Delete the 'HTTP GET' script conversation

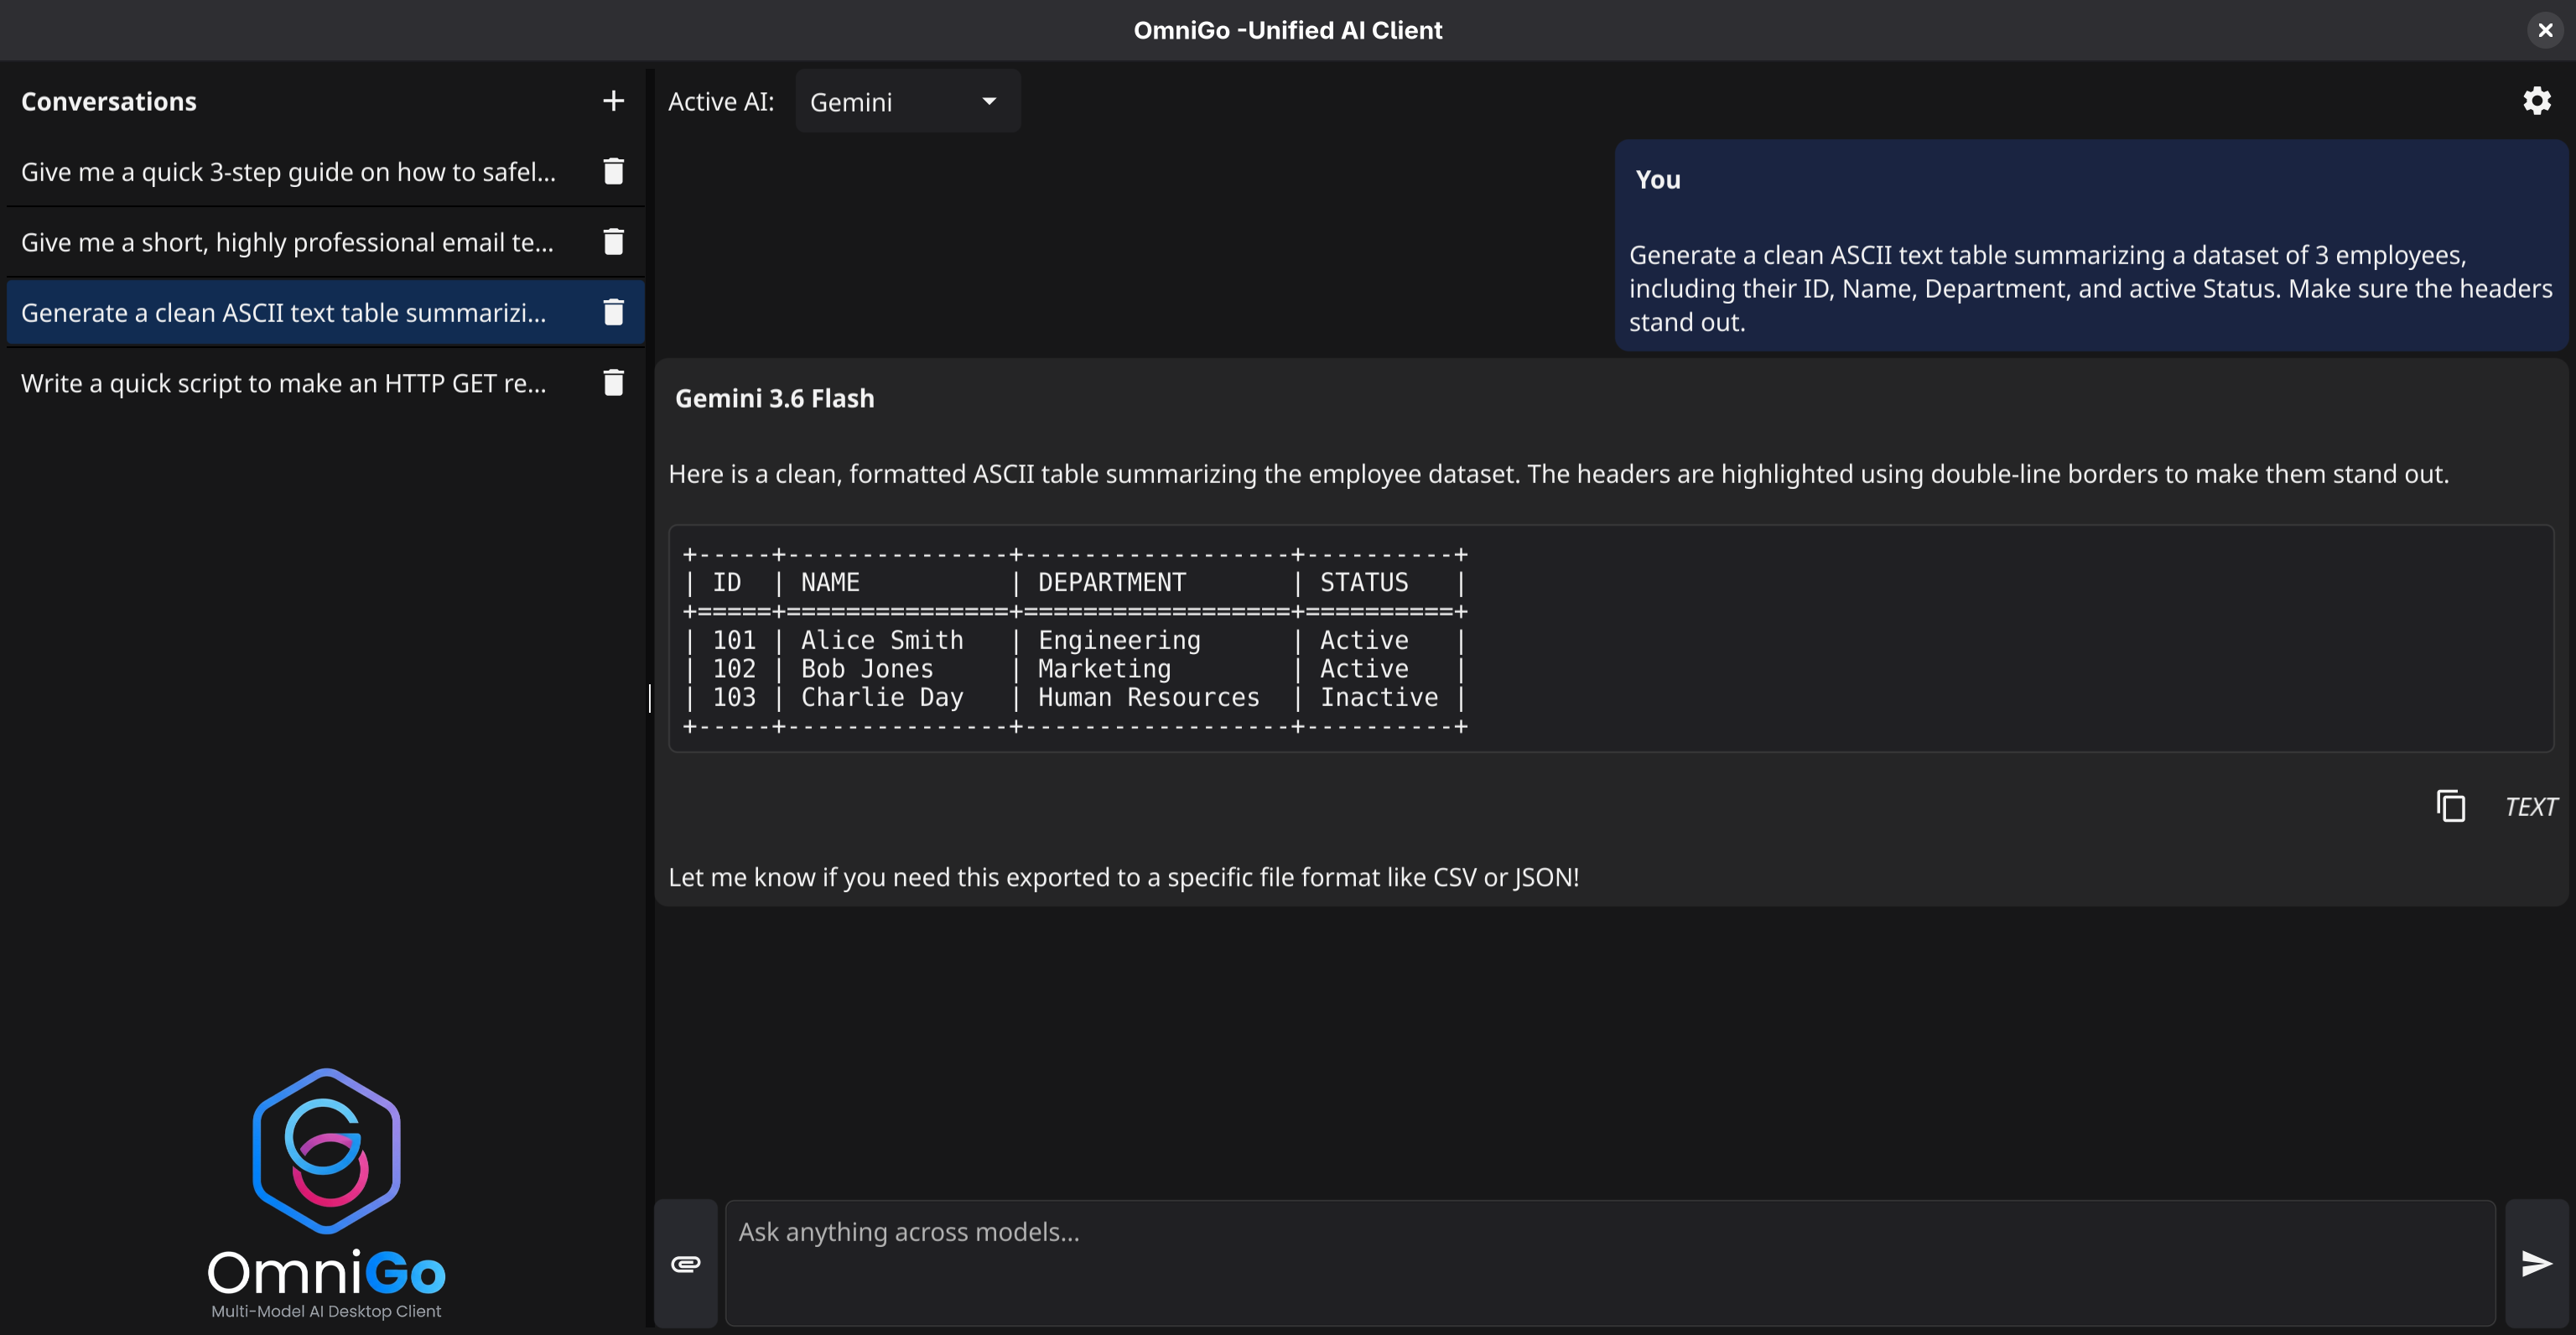point(613,383)
